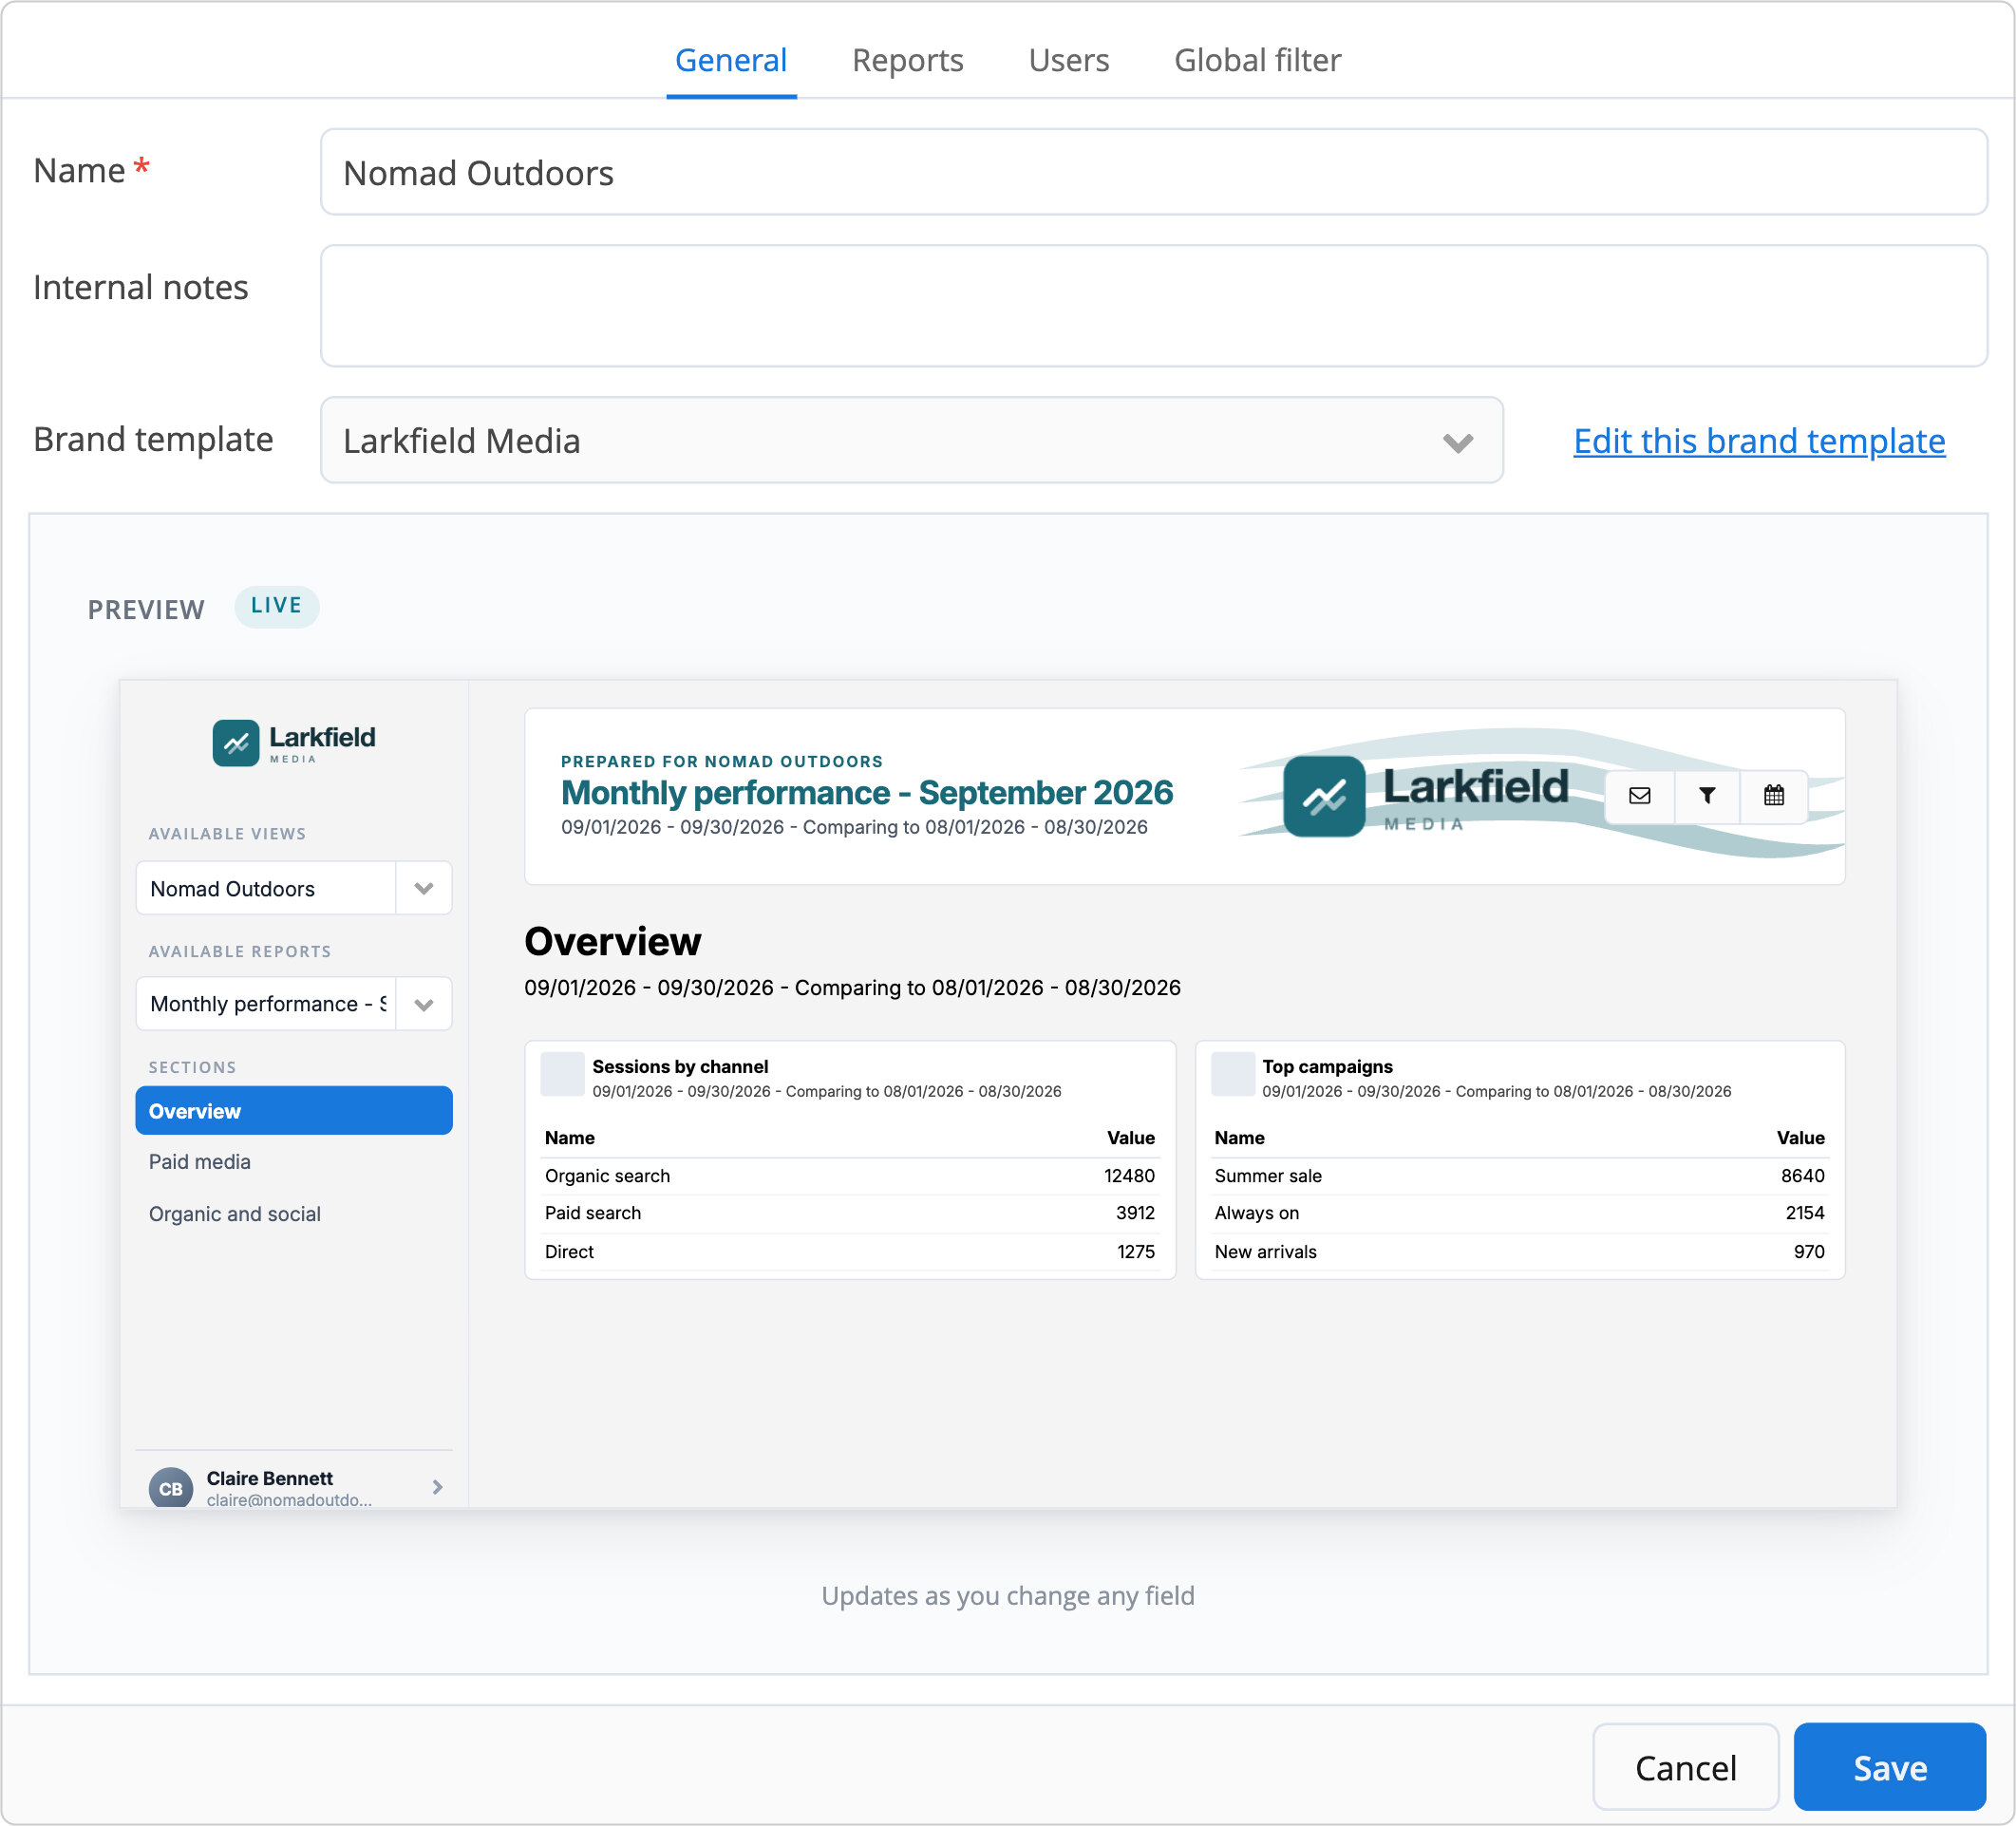Click the Monthly performance - September 2026 title
This screenshot has height=1826, width=2016.
tap(867, 793)
